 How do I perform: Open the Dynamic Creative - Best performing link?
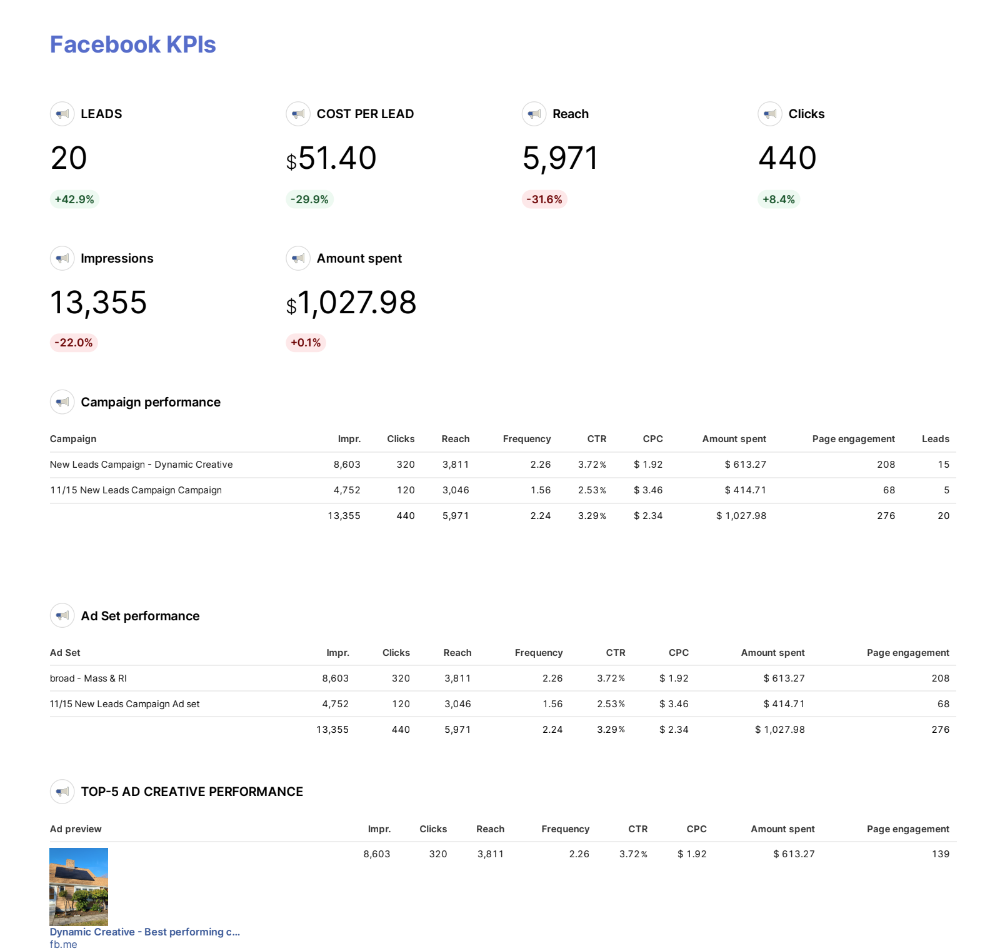(x=145, y=932)
